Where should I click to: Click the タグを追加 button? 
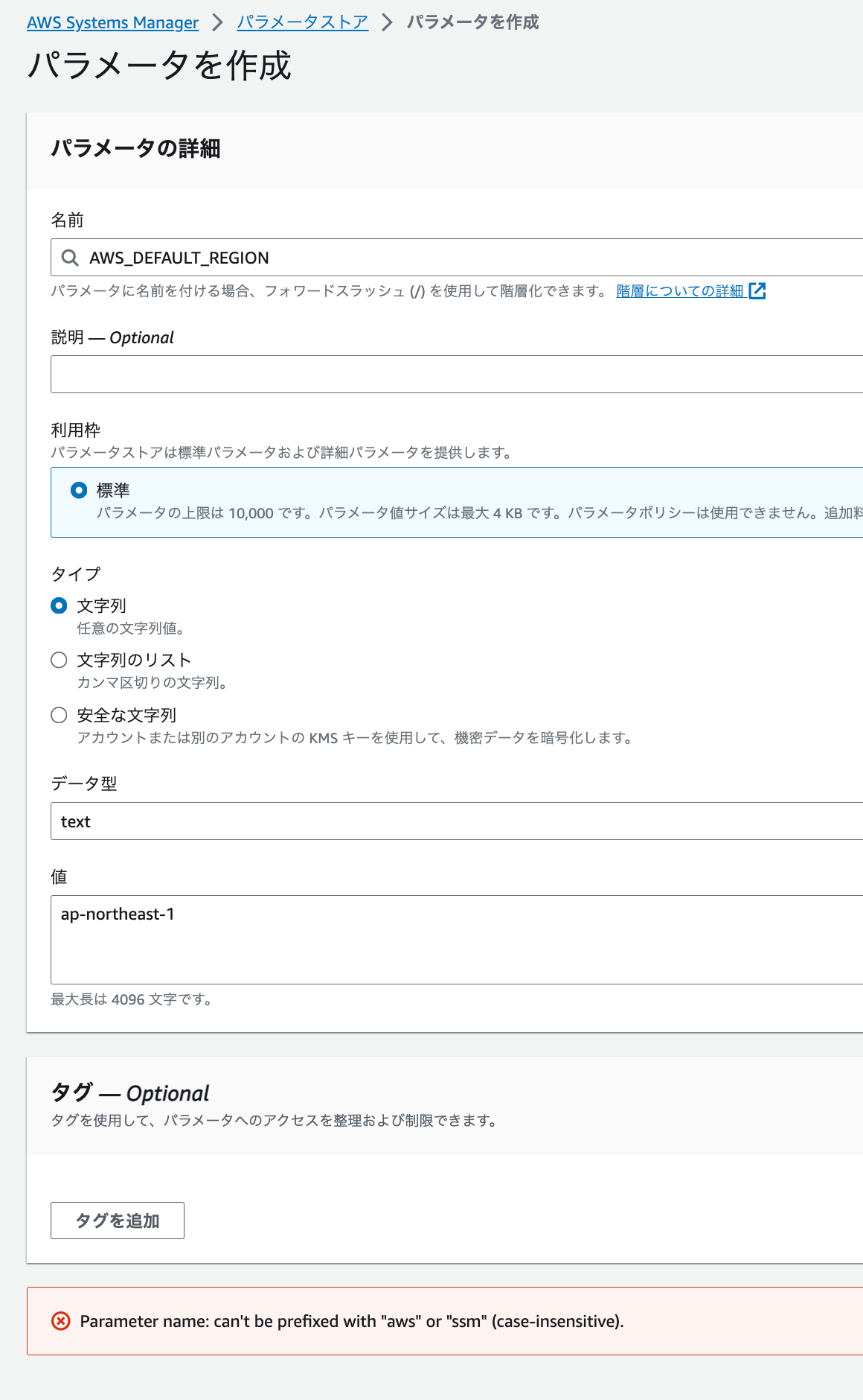coord(117,1220)
